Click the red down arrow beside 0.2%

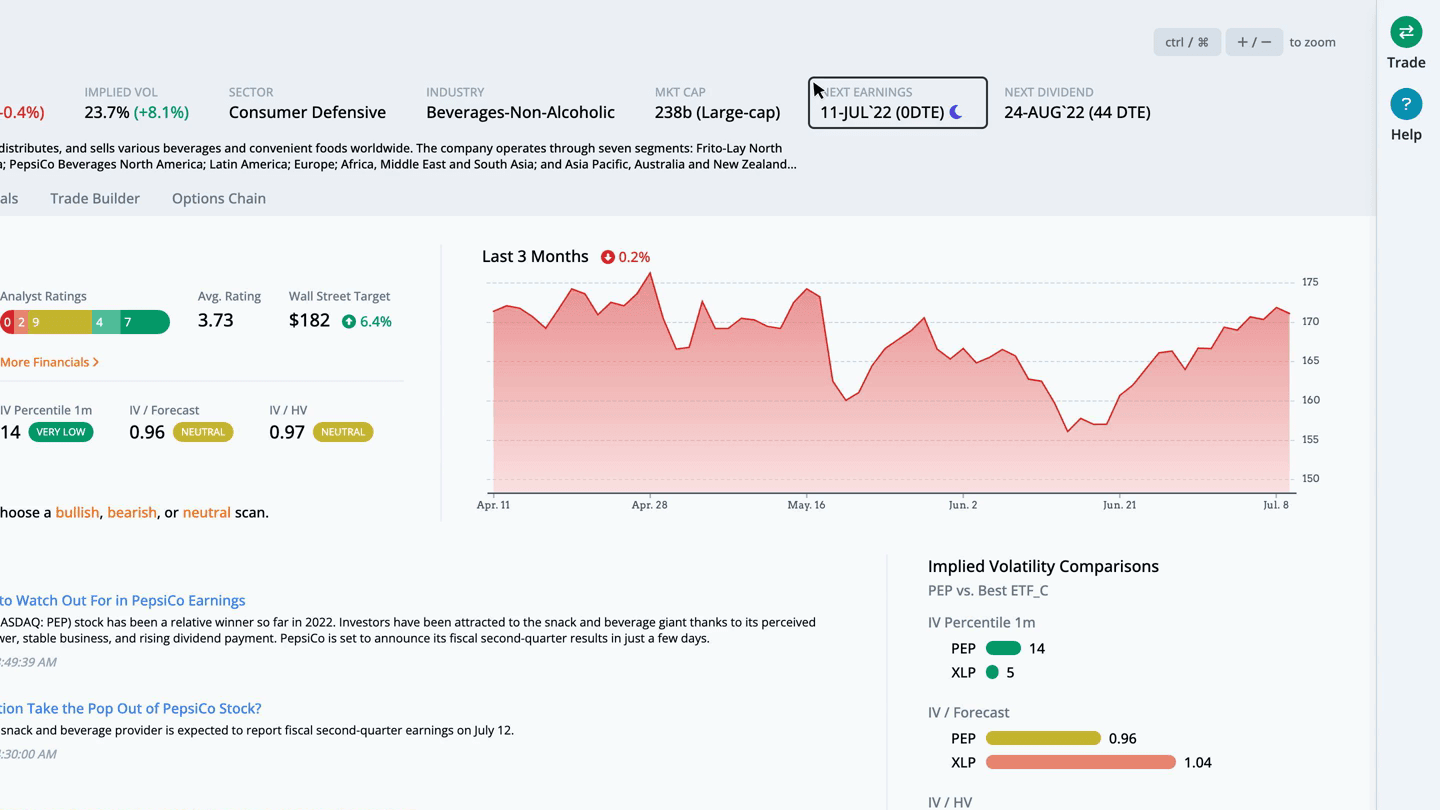click(x=607, y=257)
